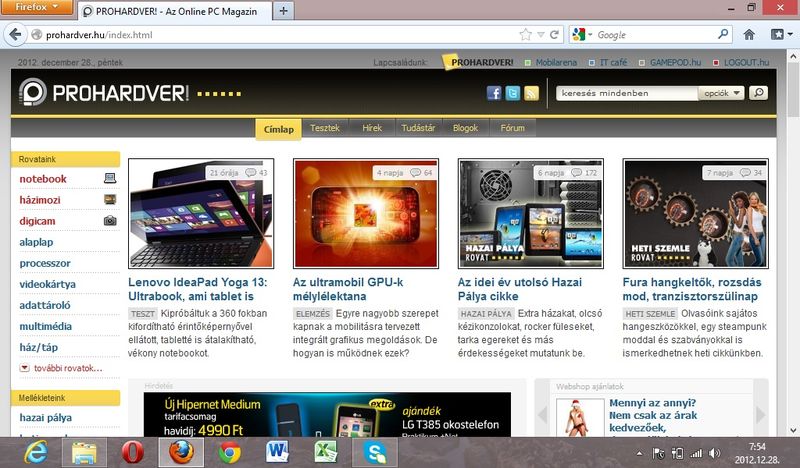The width and height of the screenshot is (800, 468).
Task: Open File Explorer from taskbar
Action: point(84,452)
